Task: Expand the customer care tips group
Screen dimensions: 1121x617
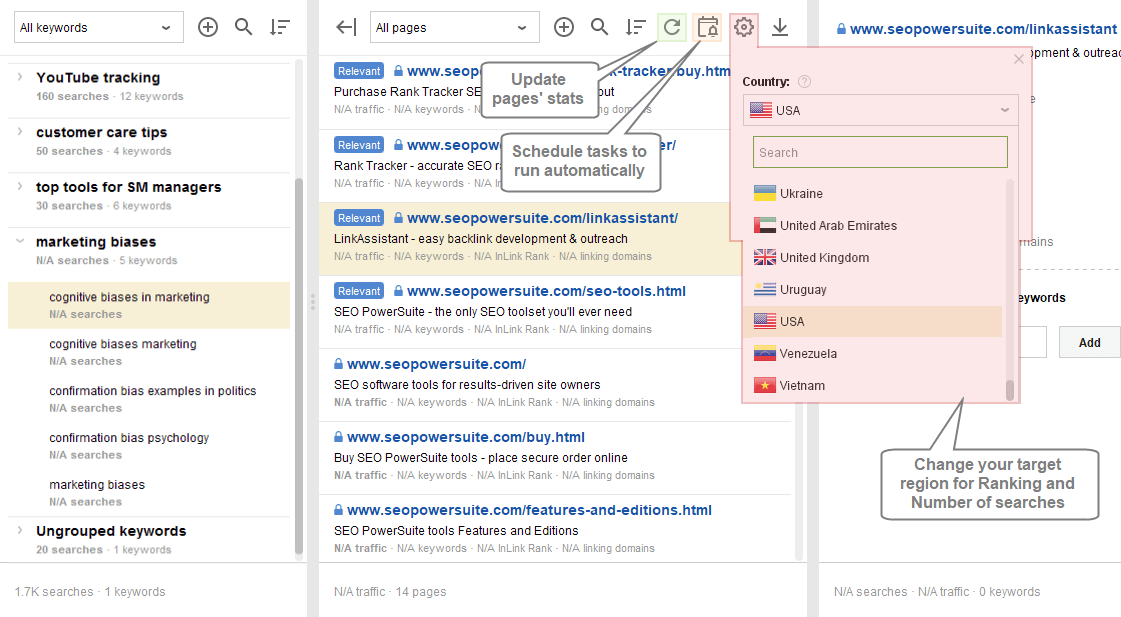Action: [20, 132]
